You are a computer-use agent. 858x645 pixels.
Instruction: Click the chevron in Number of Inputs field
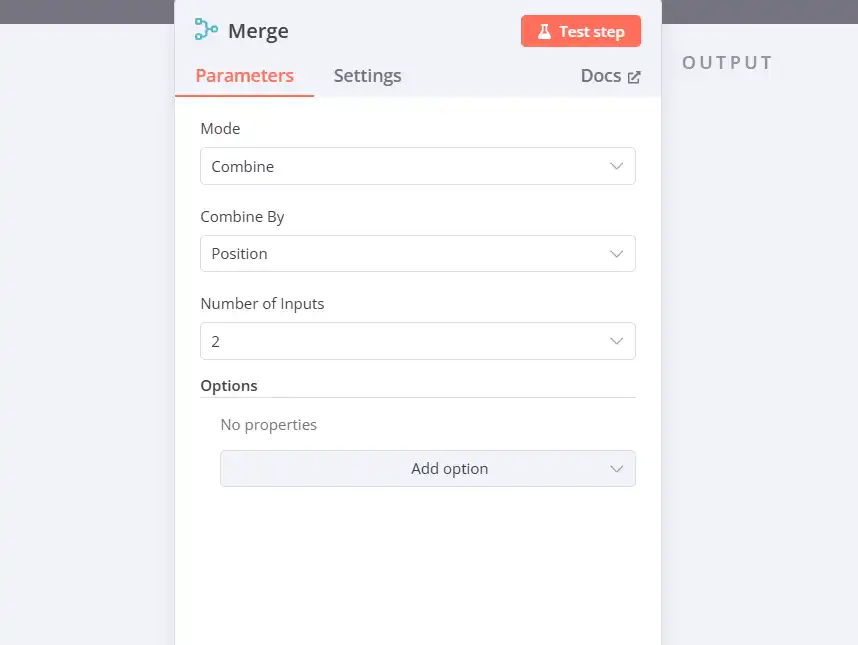[x=617, y=341]
